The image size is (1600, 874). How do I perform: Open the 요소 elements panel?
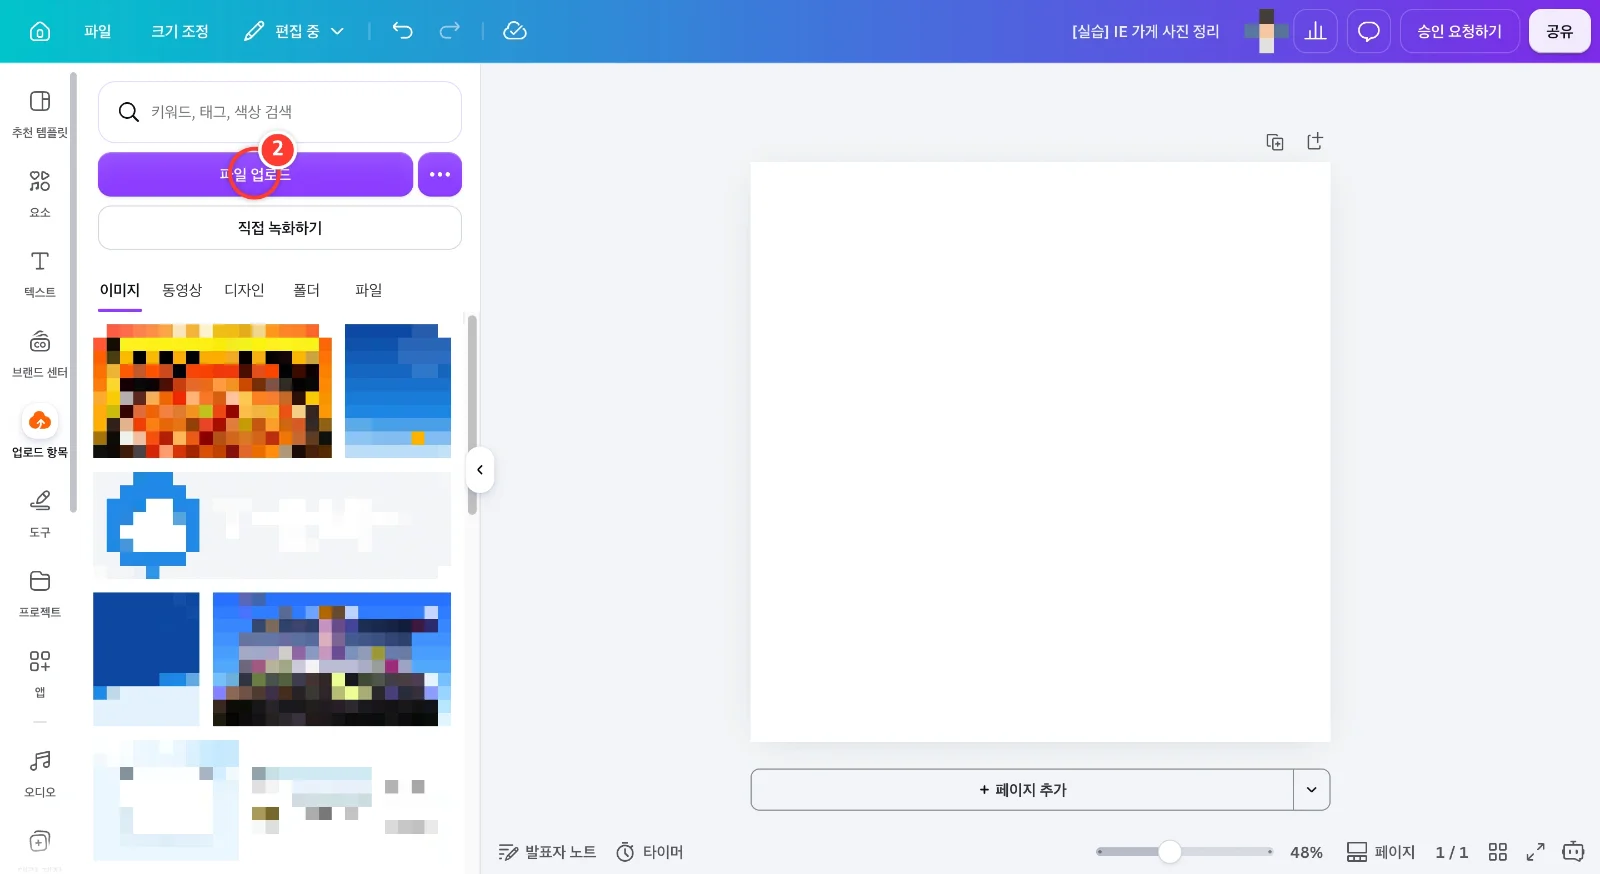point(40,194)
